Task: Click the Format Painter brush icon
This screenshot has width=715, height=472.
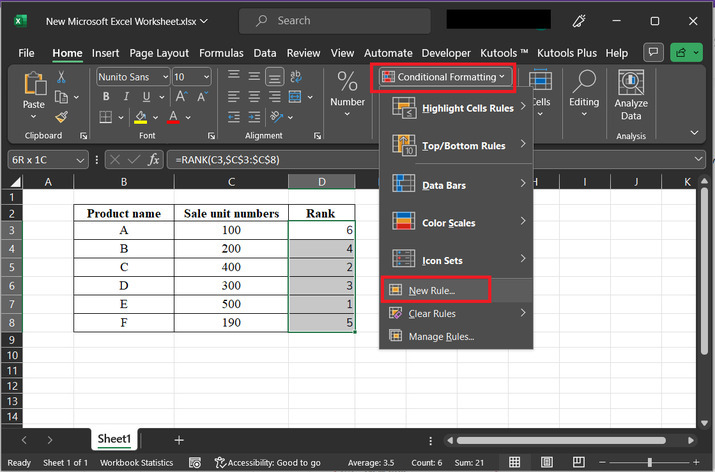Action: [x=61, y=117]
